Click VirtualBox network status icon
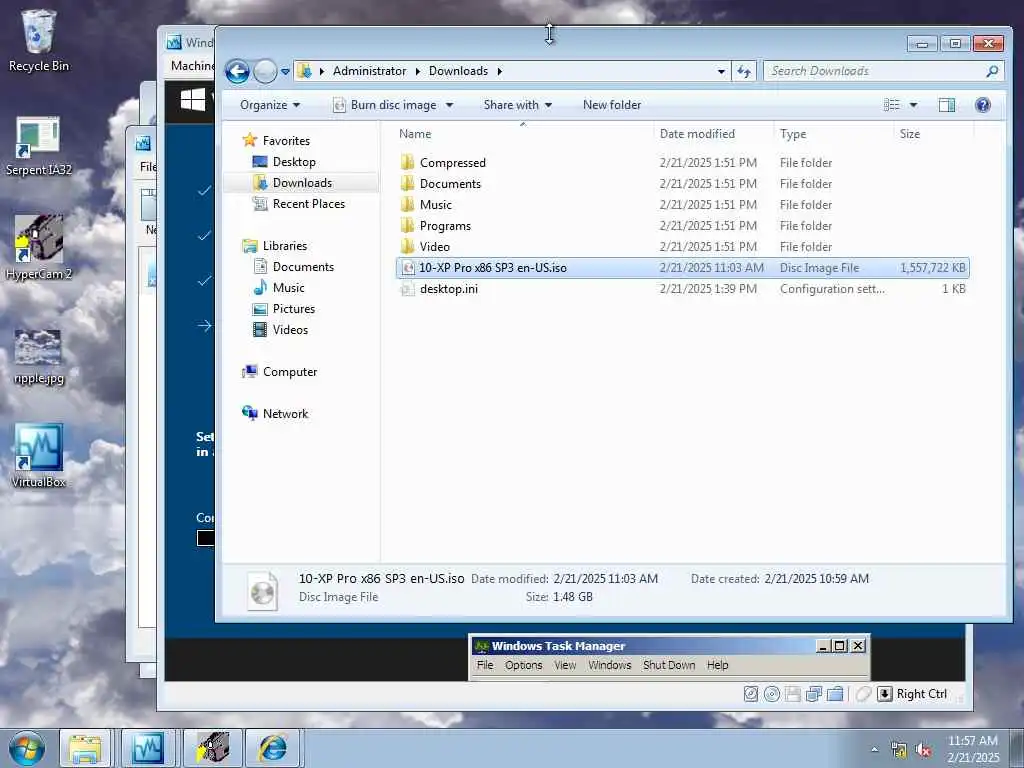Viewport: 1024px width, 768px height. pyautogui.click(x=814, y=694)
